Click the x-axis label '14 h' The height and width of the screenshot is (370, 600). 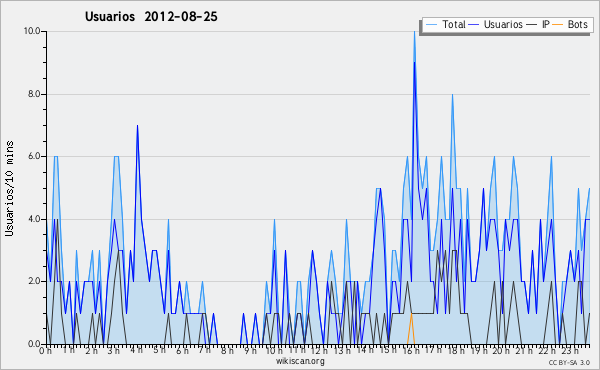[365, 350]
